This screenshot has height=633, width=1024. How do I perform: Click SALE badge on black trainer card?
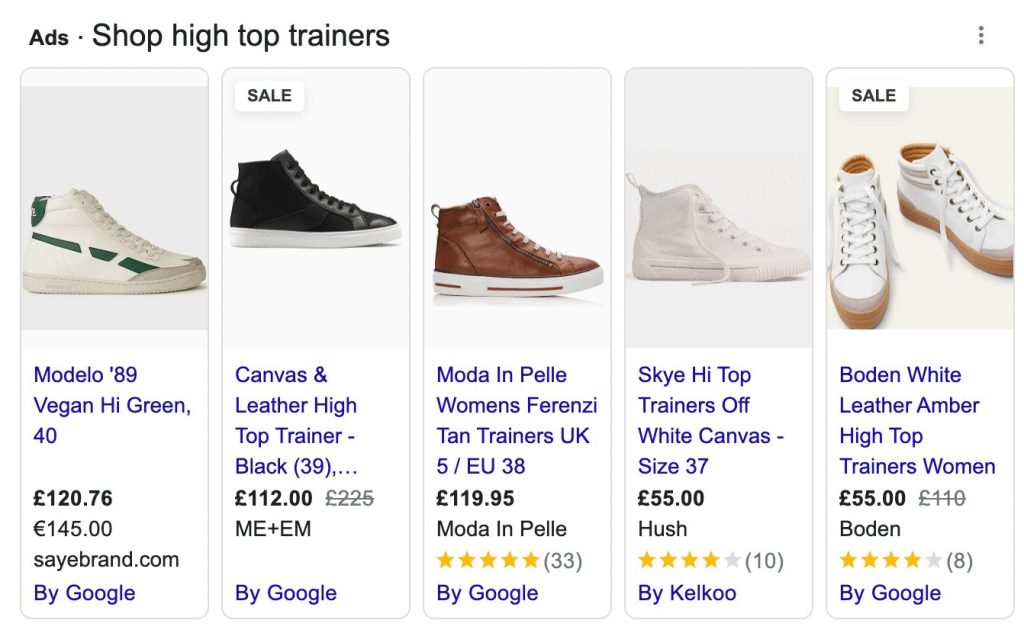click(269, 95)
